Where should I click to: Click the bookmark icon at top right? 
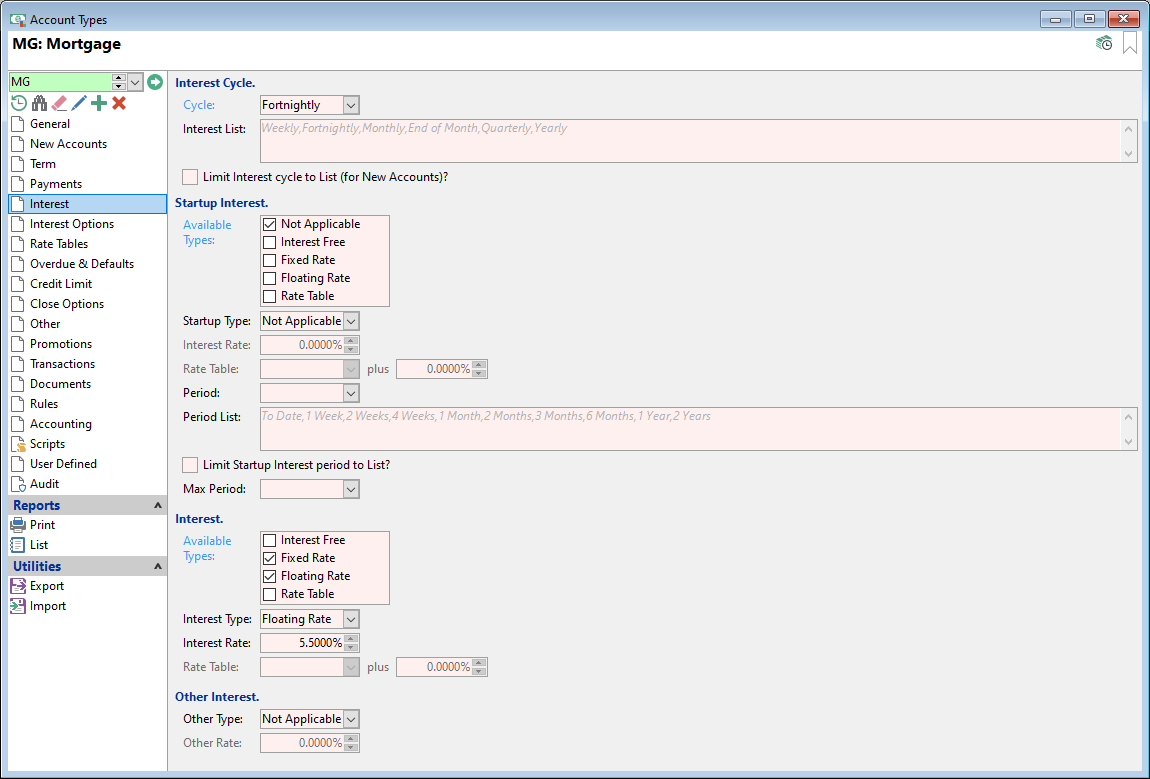click(x=1130, y=43)
